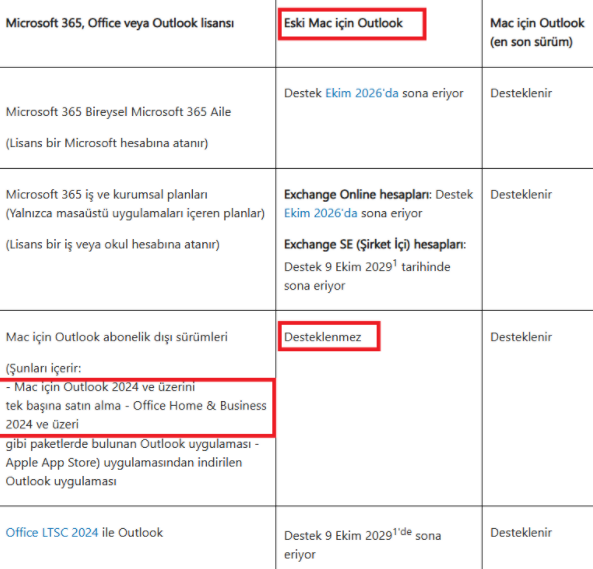
Task: Click '(Lisans bir Microsoft hesabına atanır)' text
Action: click(107, 143)
